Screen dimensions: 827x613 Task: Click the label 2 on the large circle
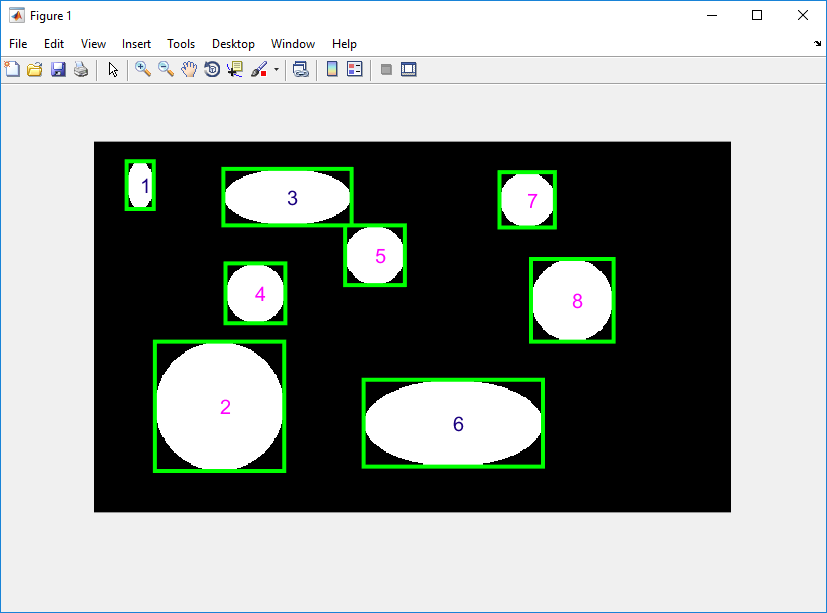pyautogui.click(x=225, y=407)
